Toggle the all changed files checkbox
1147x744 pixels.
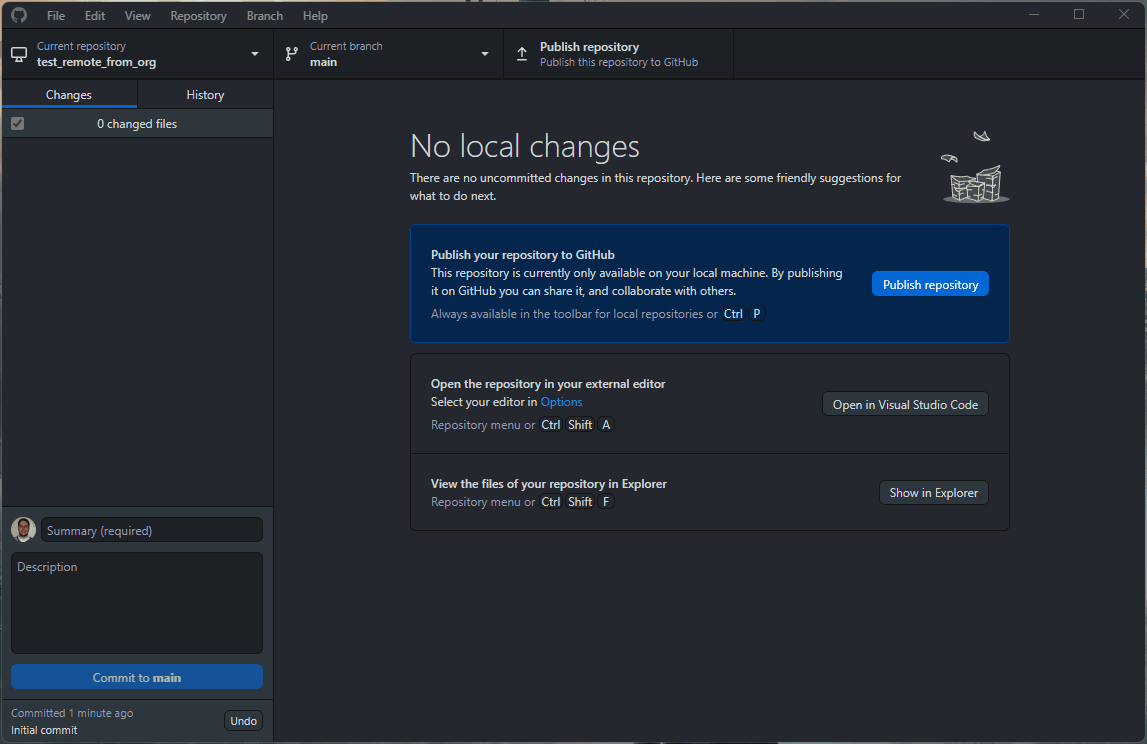click(x=18, y=124)
